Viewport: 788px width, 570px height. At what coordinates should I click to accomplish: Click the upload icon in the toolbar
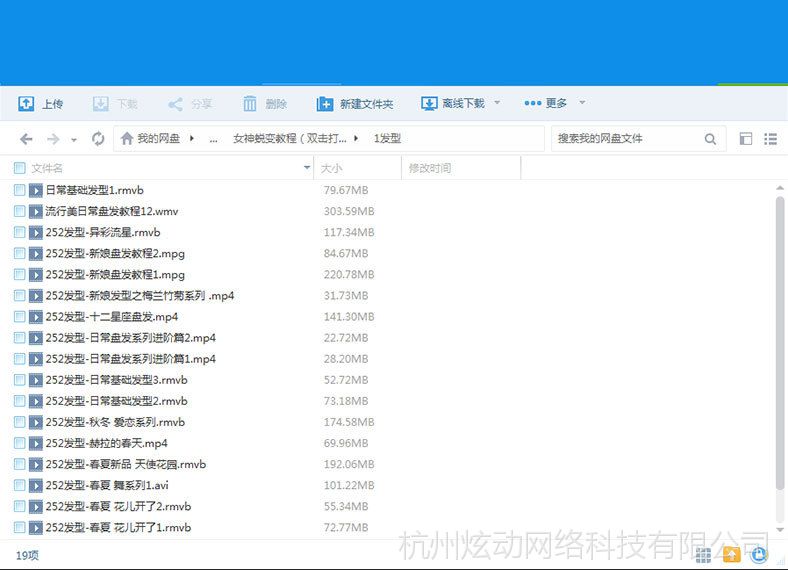[26, 104]
